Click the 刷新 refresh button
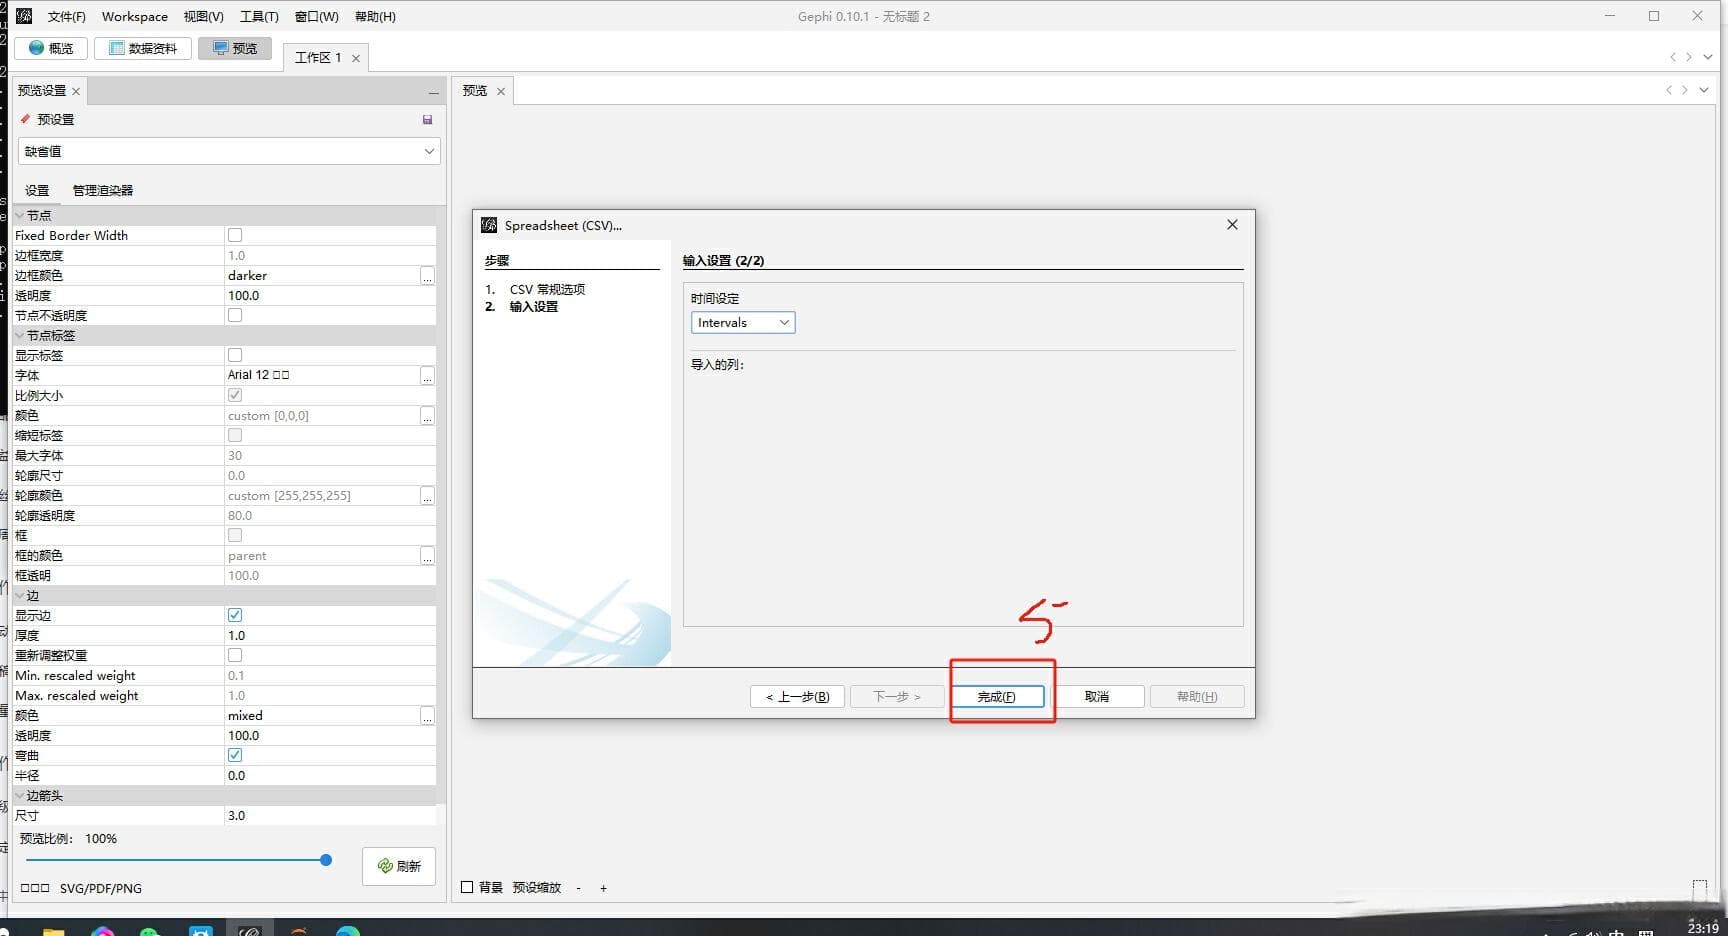Viewport: 1728px width, 936px height. [x=399, y=866]
